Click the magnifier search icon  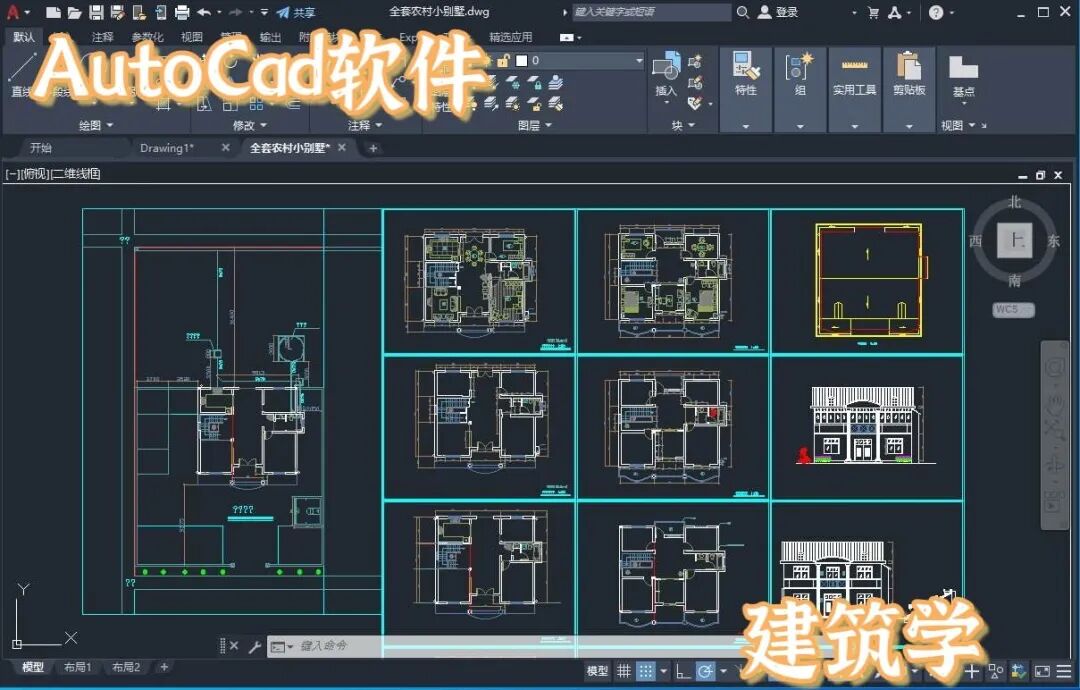pyautogui.click(x=742, y=12)
